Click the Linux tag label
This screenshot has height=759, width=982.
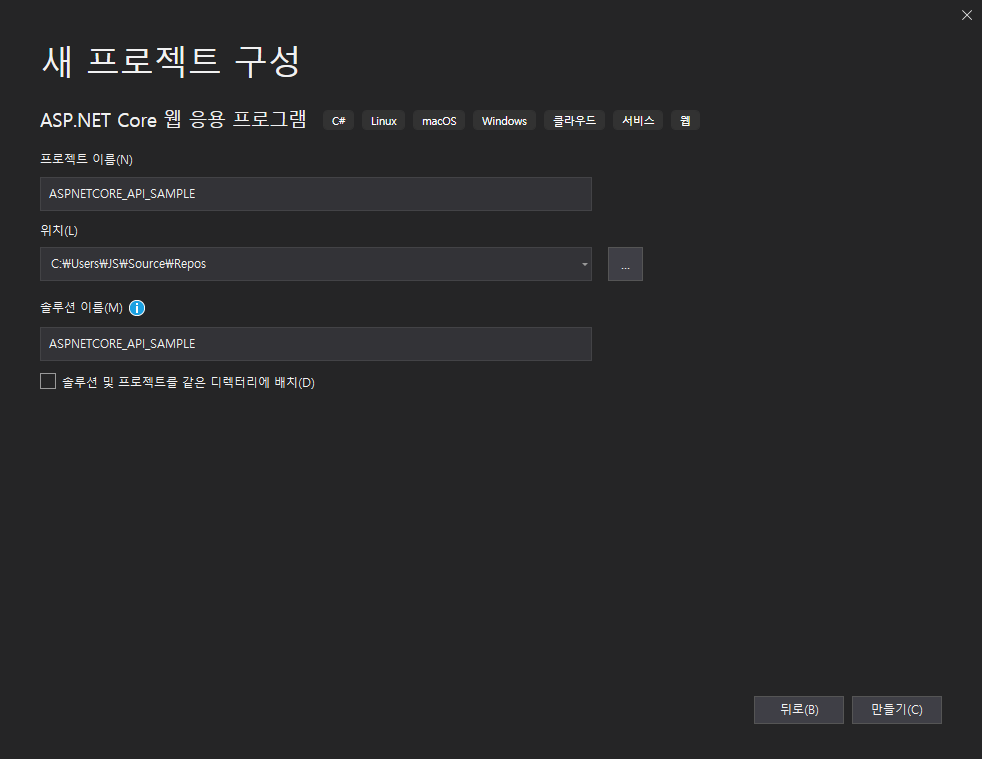point(383,120)
